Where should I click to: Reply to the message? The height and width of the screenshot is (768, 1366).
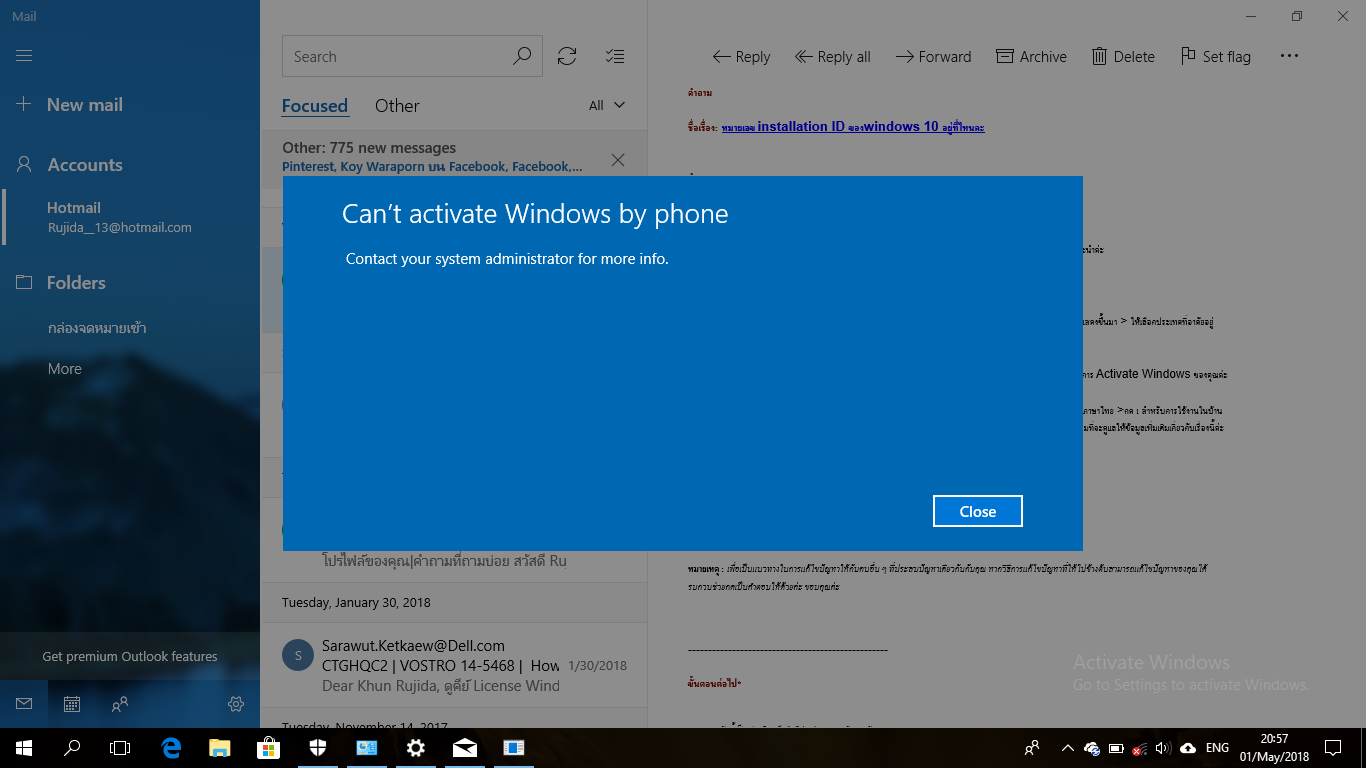coord(741,57)
